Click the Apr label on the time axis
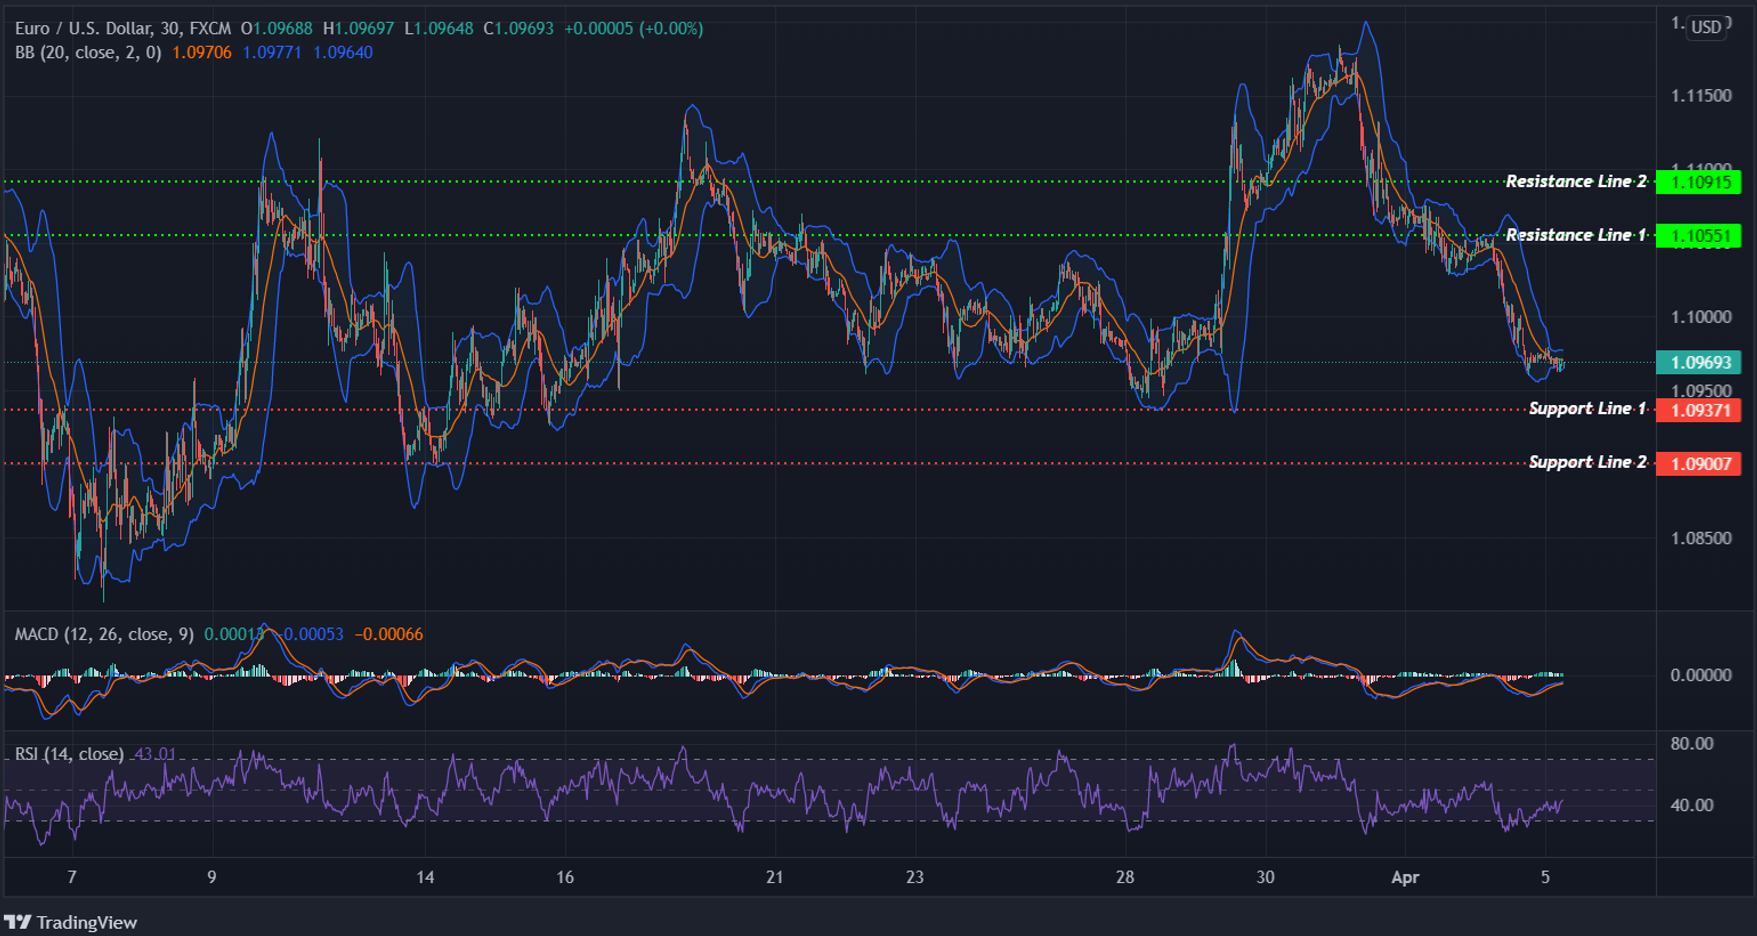Screen dimensions: 1757x936 [x=1406, y=877]
